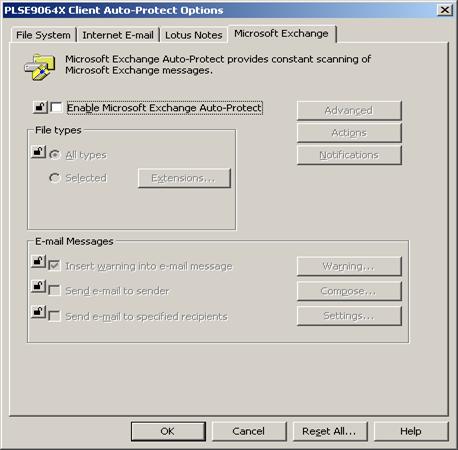The height and width of the screenshot is (450, 458).
Task: Click Reset All... button
Action: [x=330, y=431]
